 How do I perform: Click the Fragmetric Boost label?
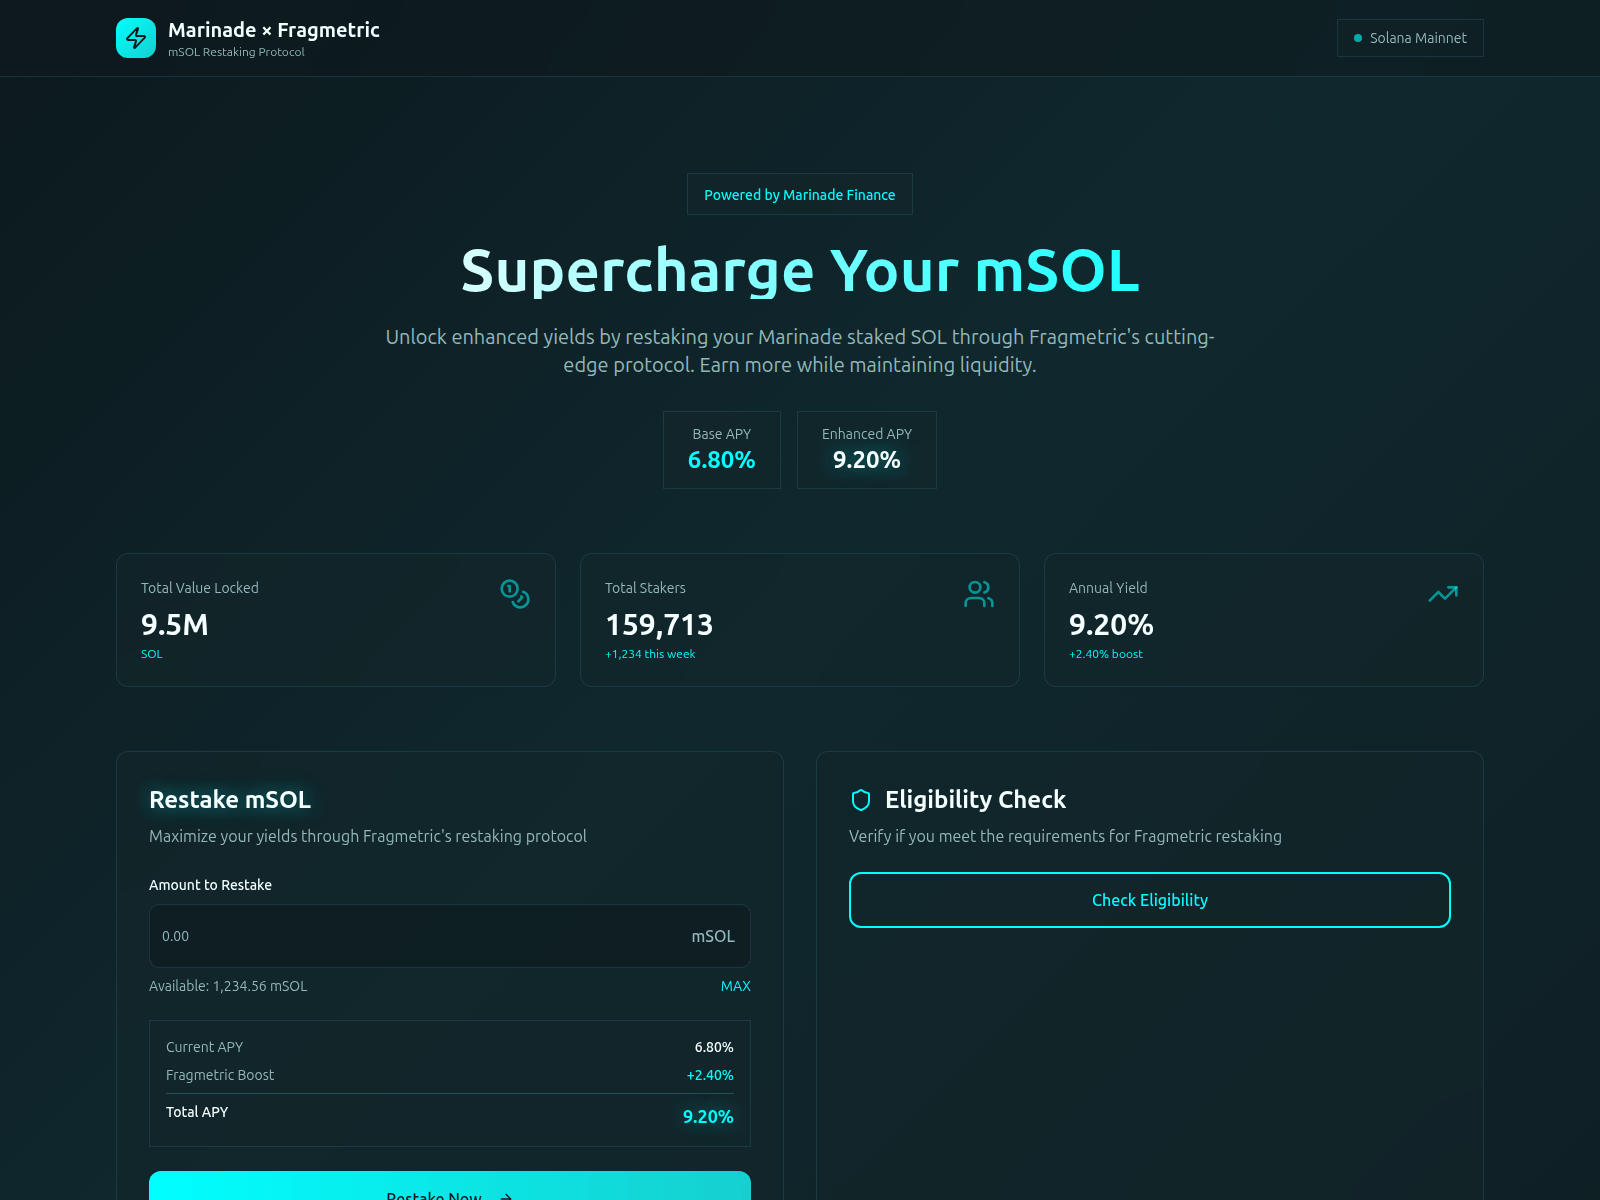pos(220,1075)
